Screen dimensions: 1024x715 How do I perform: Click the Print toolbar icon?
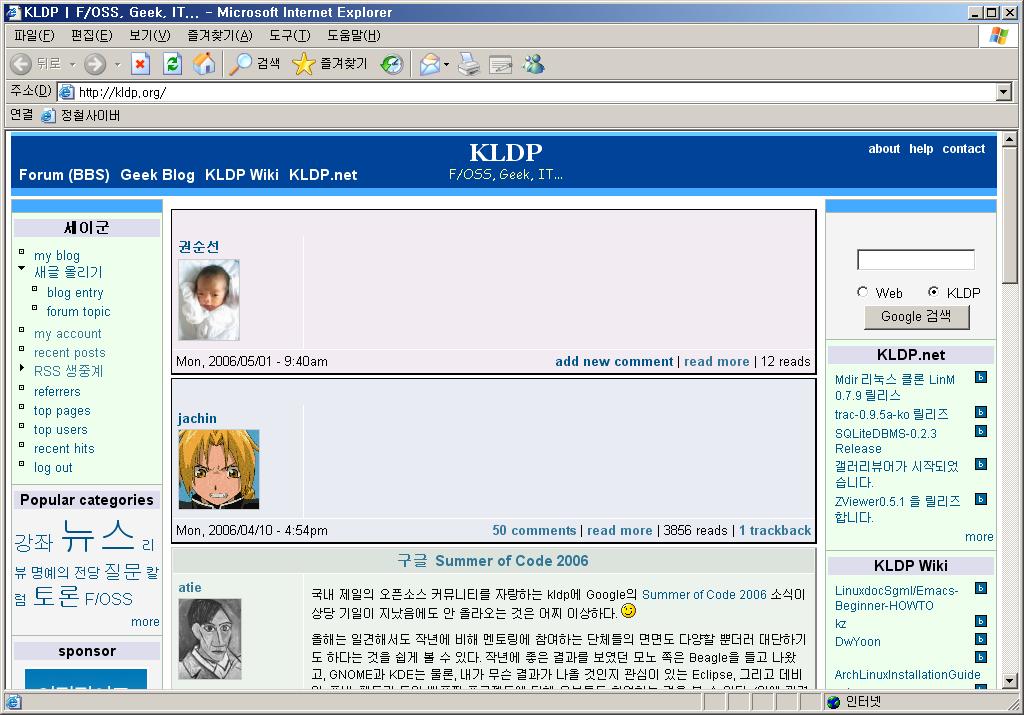pyautogui.click(x=469, y=64)
